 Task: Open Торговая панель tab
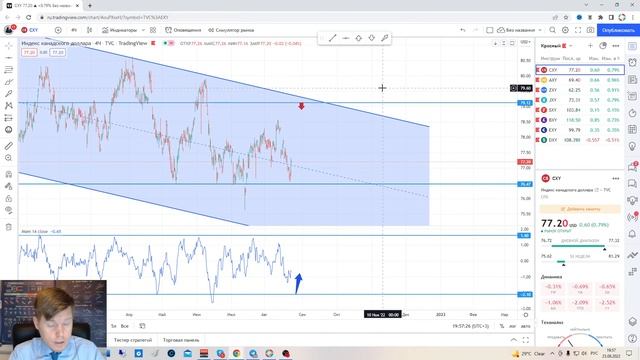pyautogui.click(x=181, y=340)
